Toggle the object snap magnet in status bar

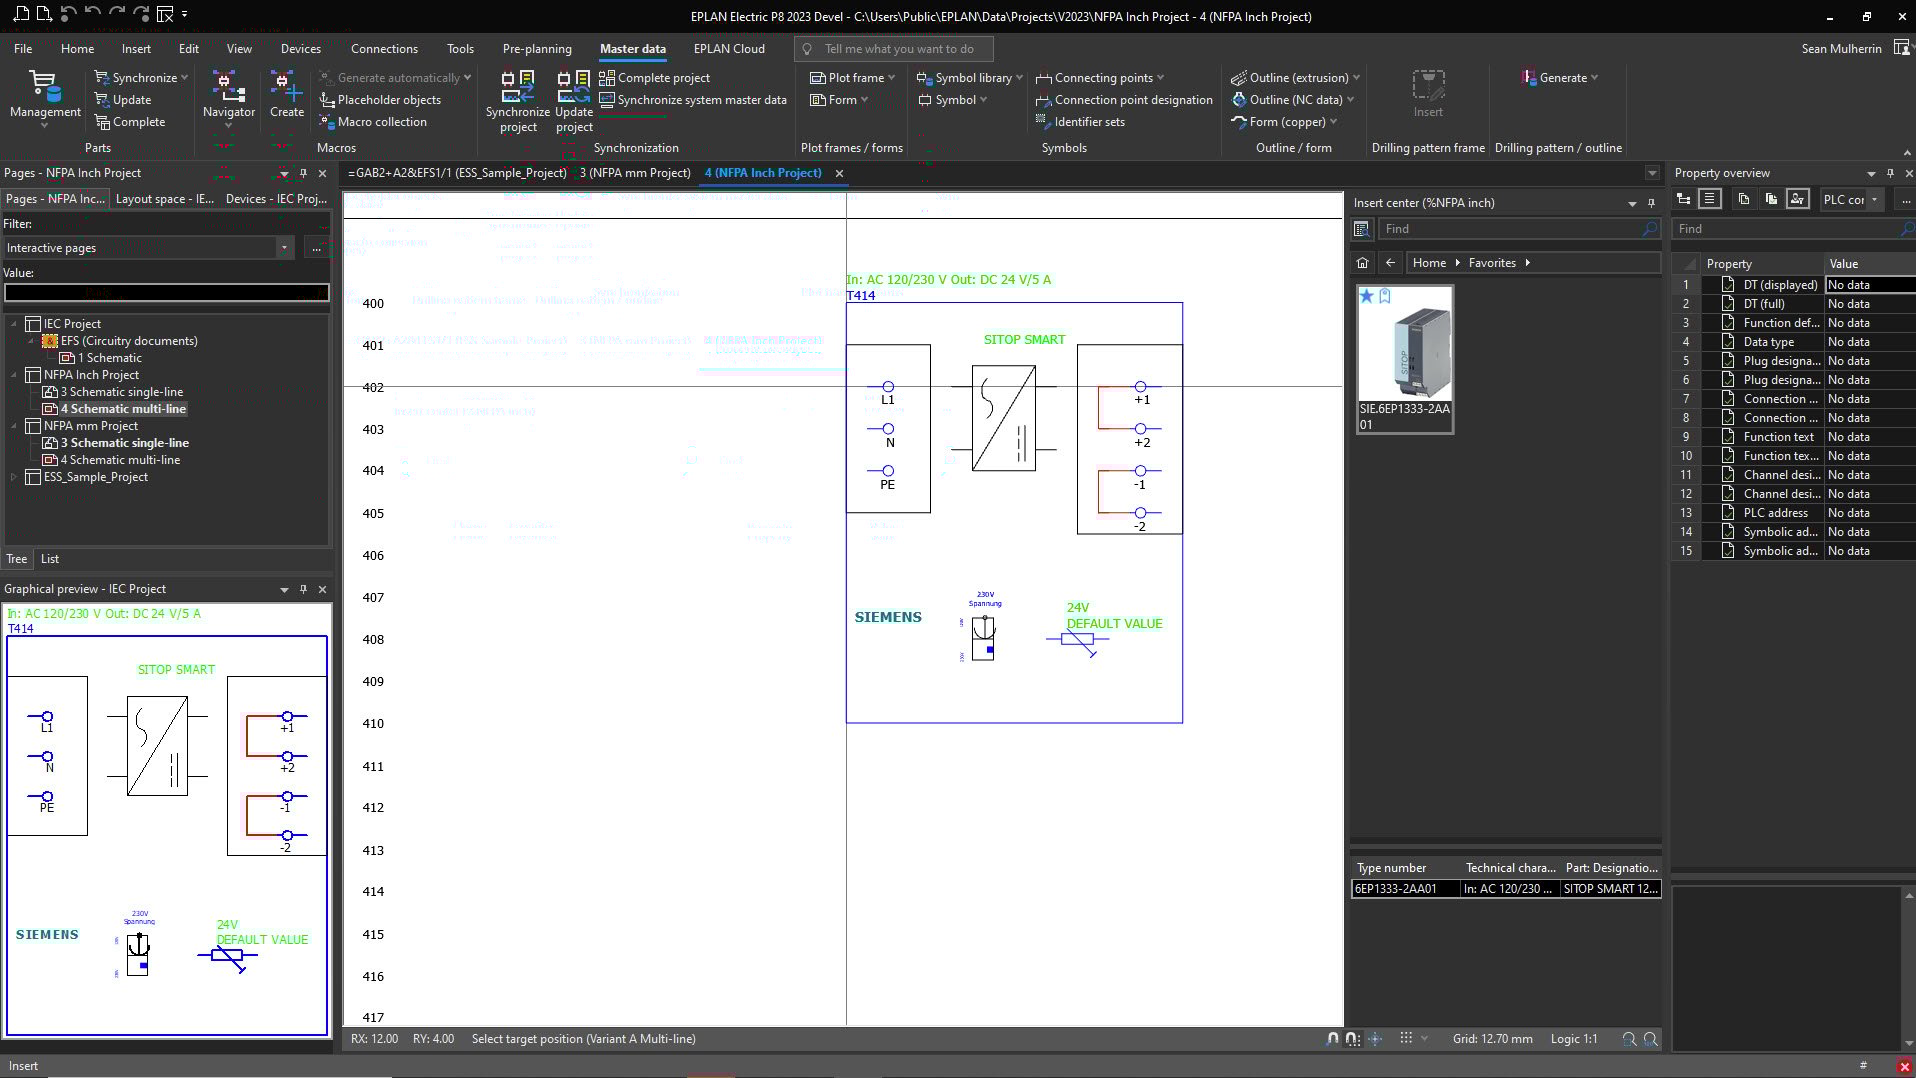pyautogui.click(x=1332, y=1039)
